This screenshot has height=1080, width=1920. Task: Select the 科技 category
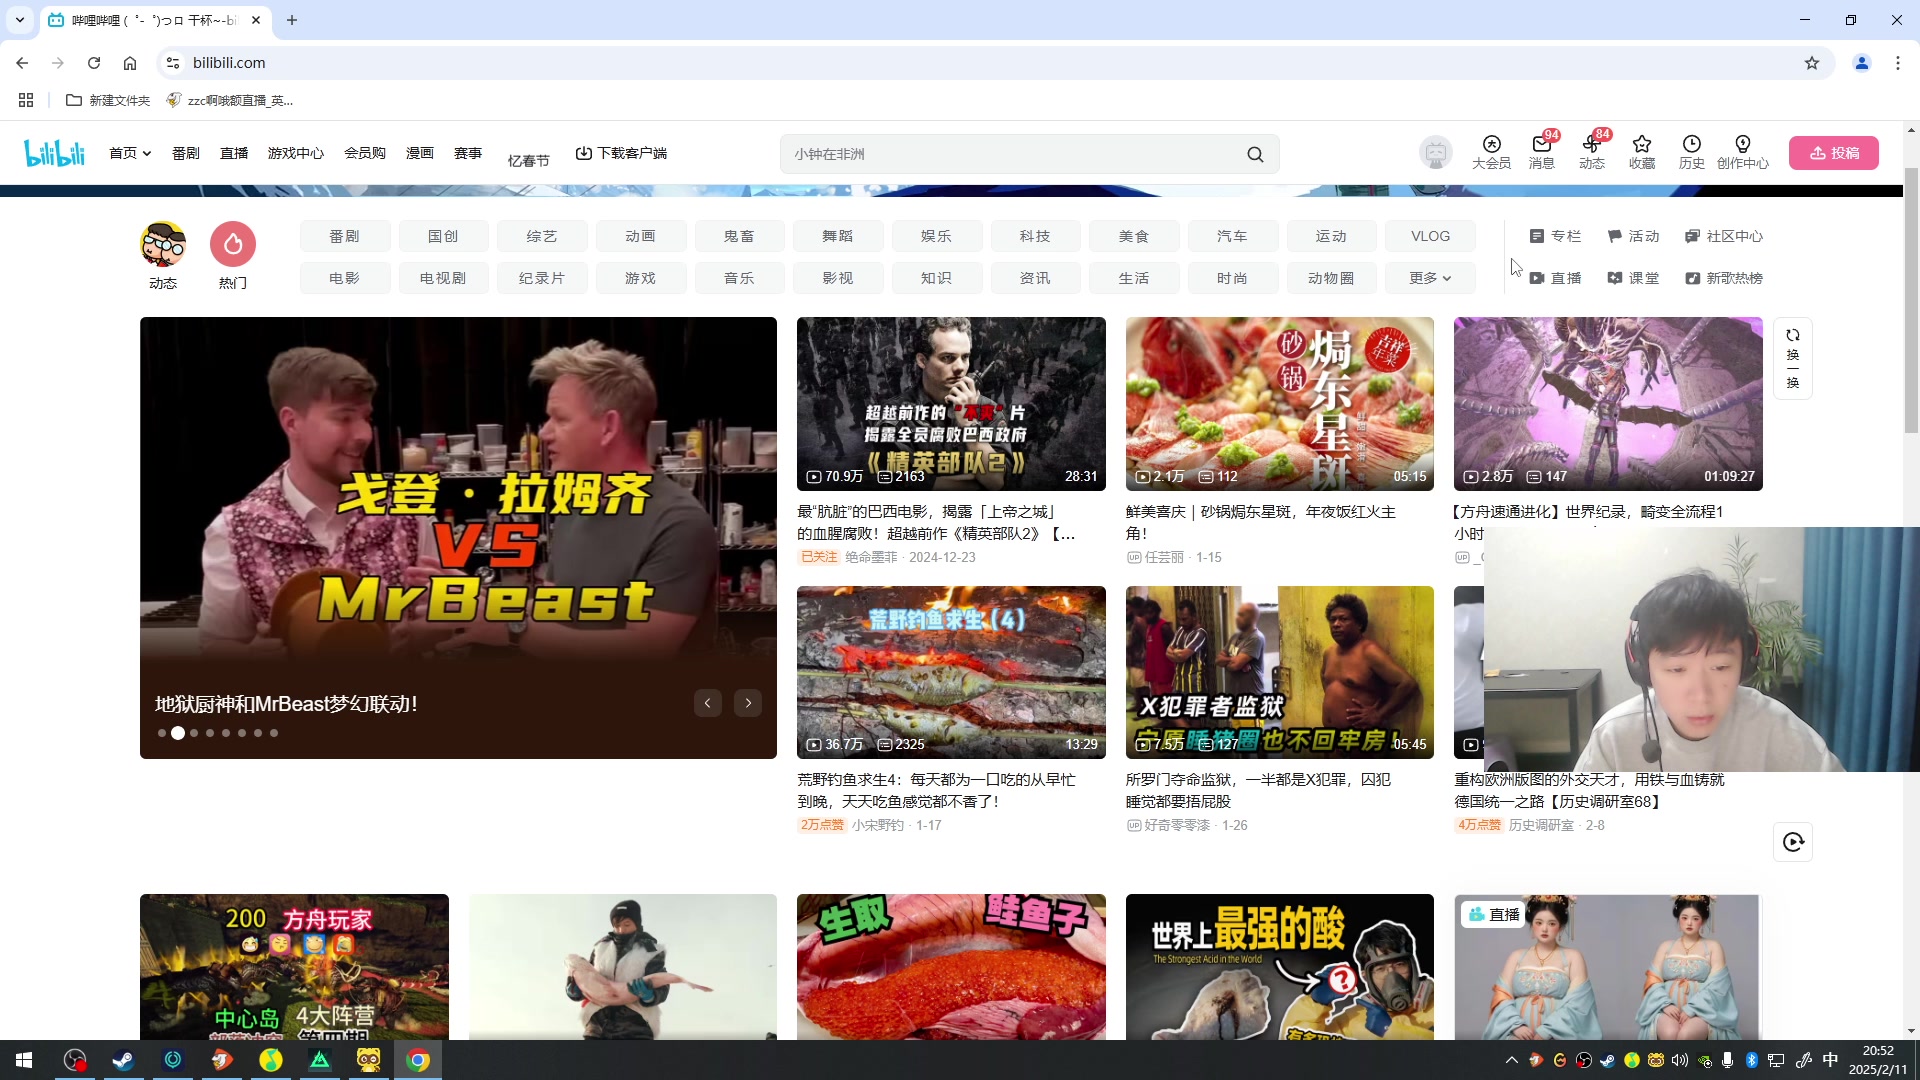[x=1035, y=236]
